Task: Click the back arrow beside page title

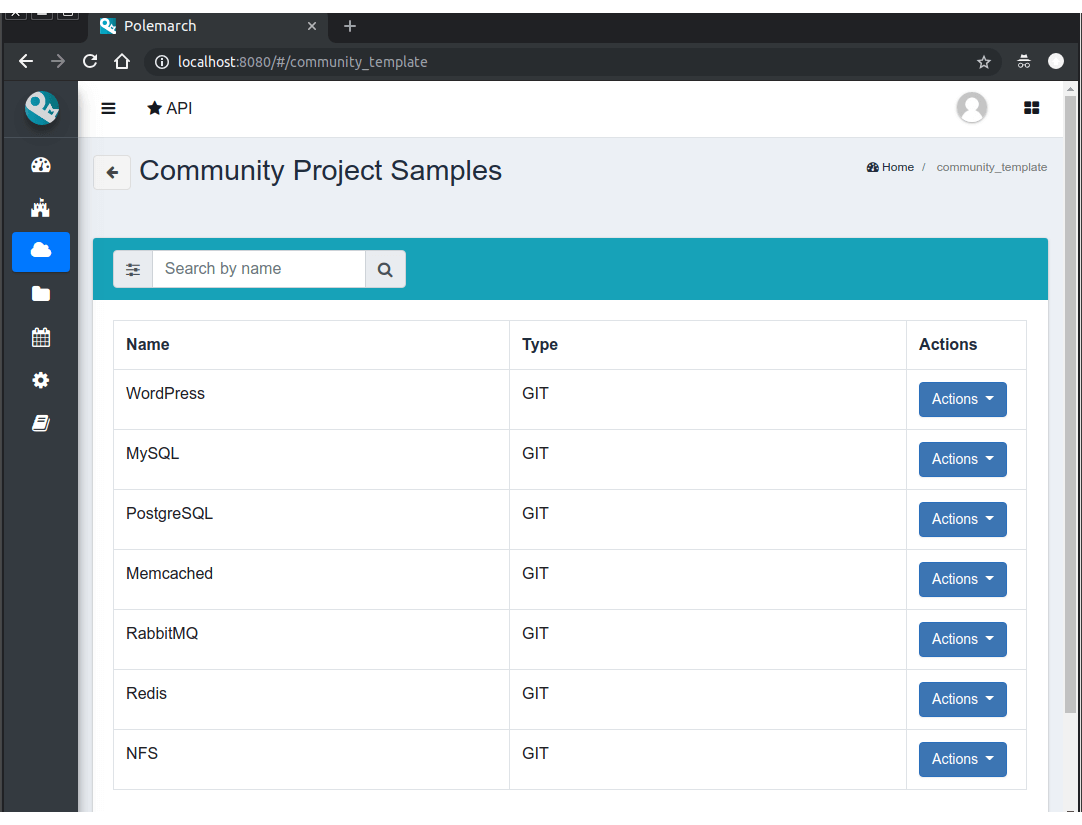Action: (112, 172)
